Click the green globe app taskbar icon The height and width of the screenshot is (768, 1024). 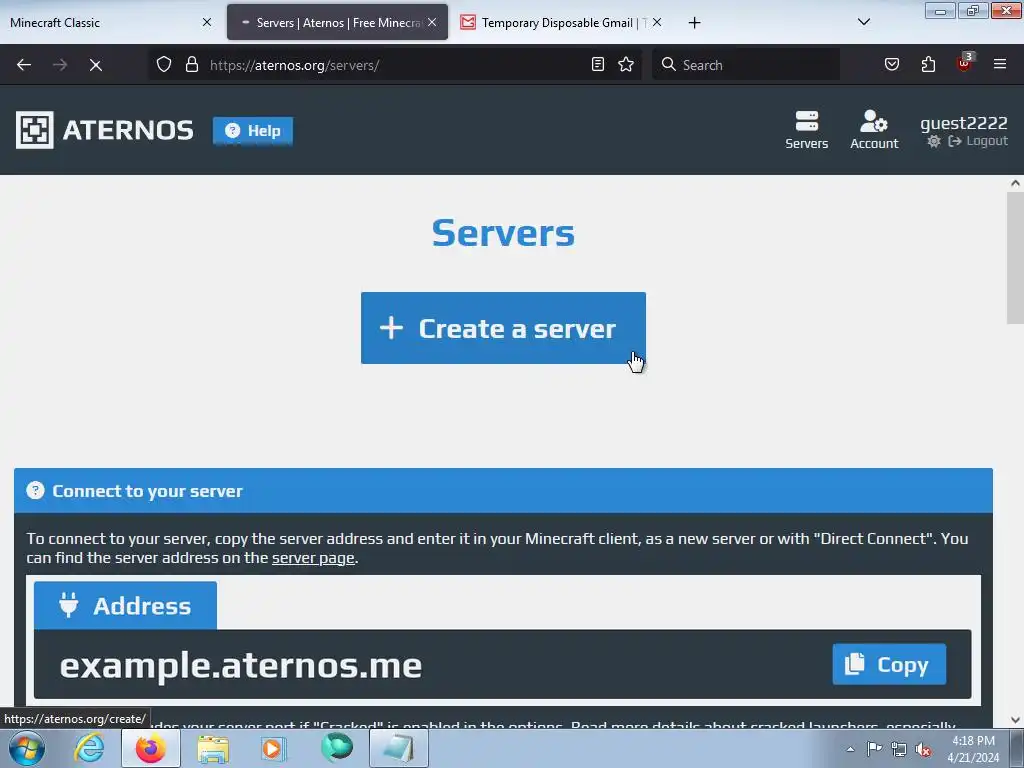[x=337, y=748]
